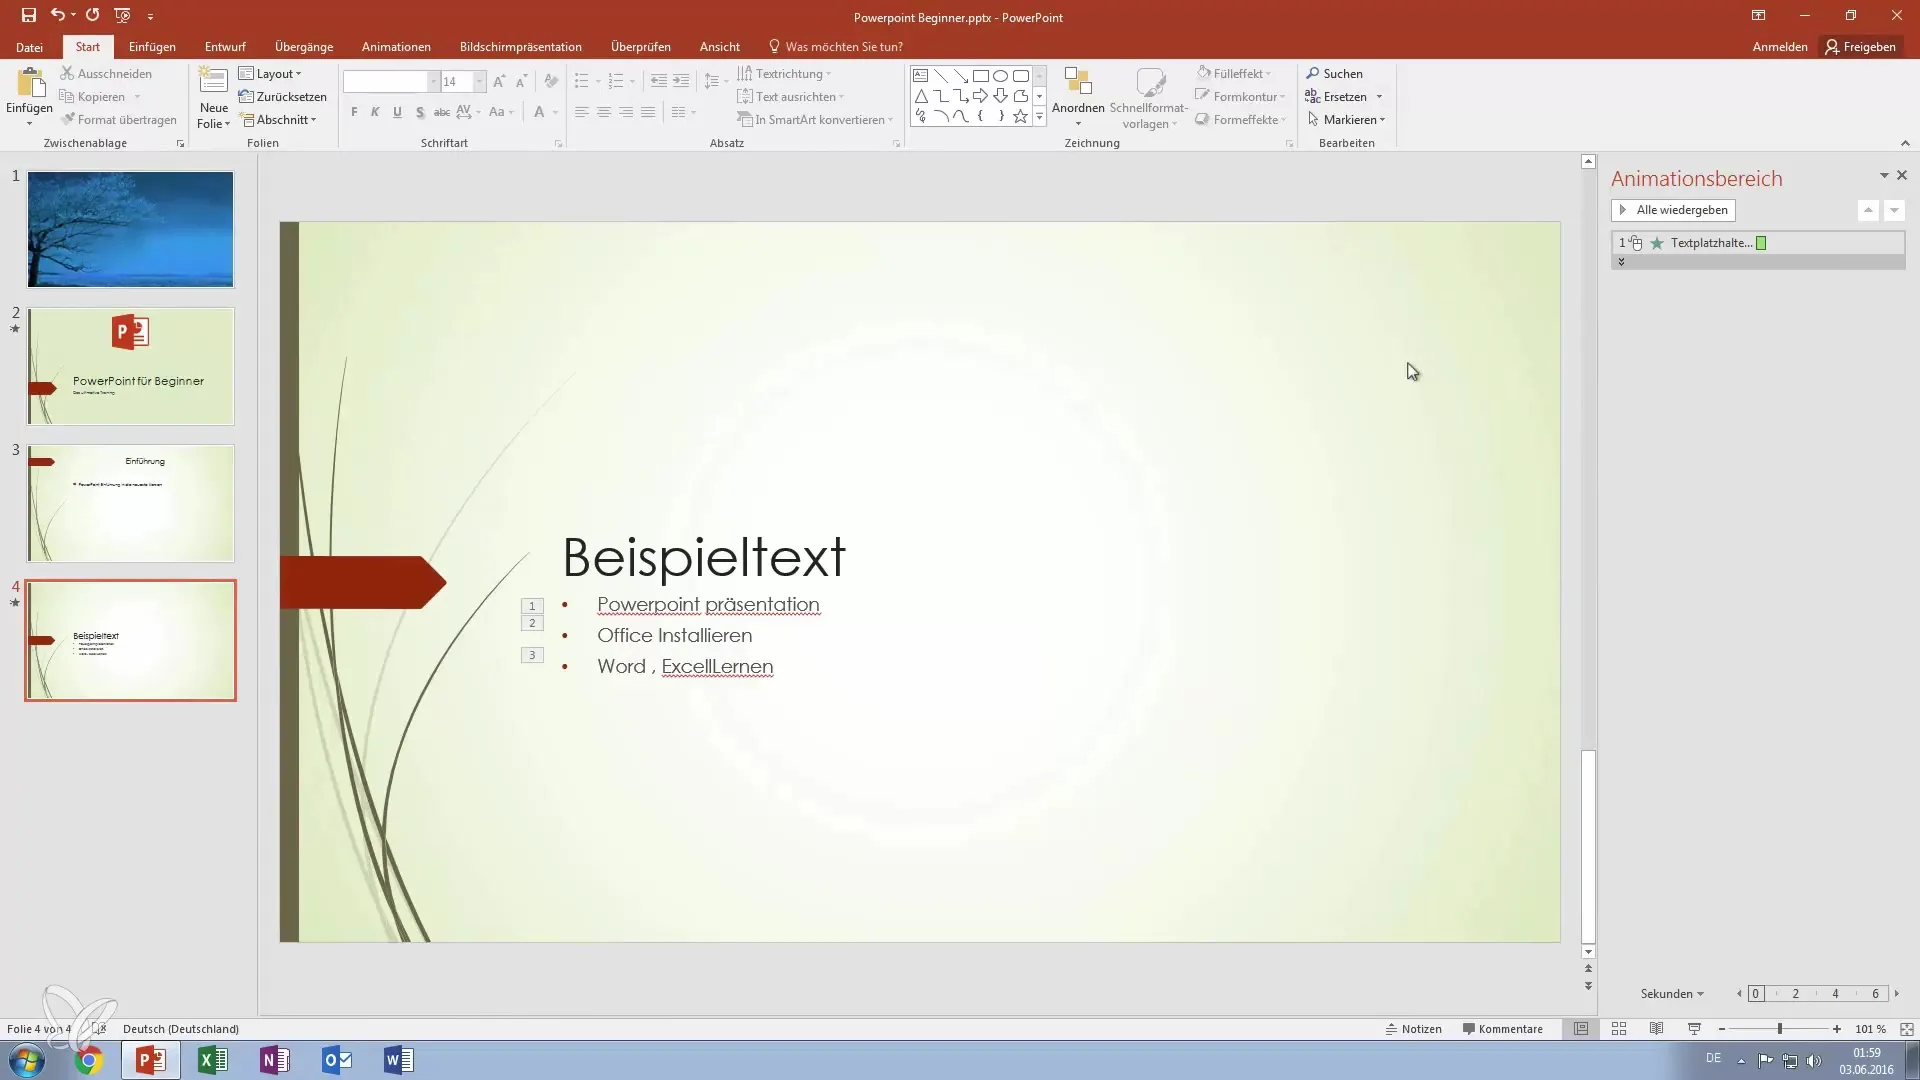Viewport: 1920px width, 1080px height.
Task: Open the Fülleffekt dropdown
Action: pyautogui.click(x=1234, y=73)
